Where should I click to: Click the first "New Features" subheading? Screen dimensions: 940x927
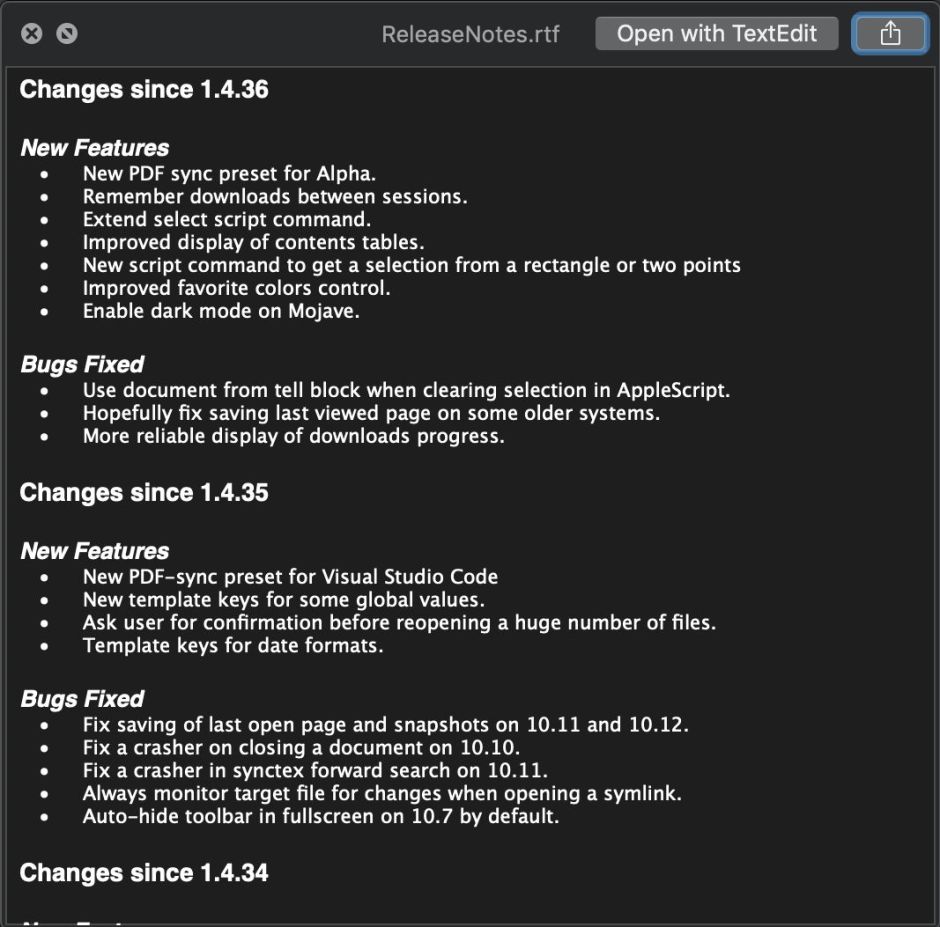[94, 148]
